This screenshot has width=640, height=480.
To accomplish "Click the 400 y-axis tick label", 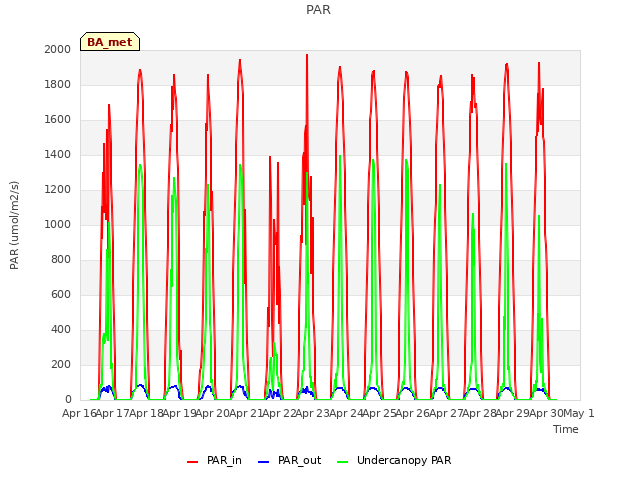I will click(61, 329).
